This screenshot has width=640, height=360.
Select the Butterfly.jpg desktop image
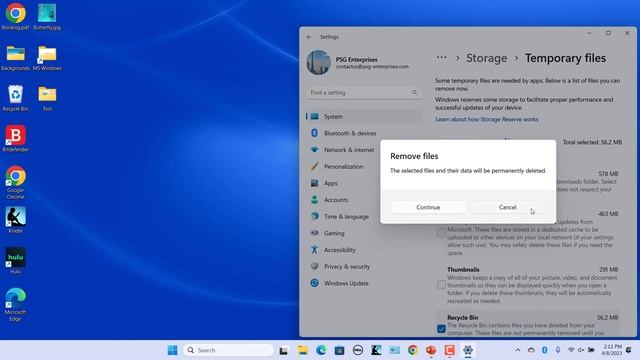[x=47, y=17]
